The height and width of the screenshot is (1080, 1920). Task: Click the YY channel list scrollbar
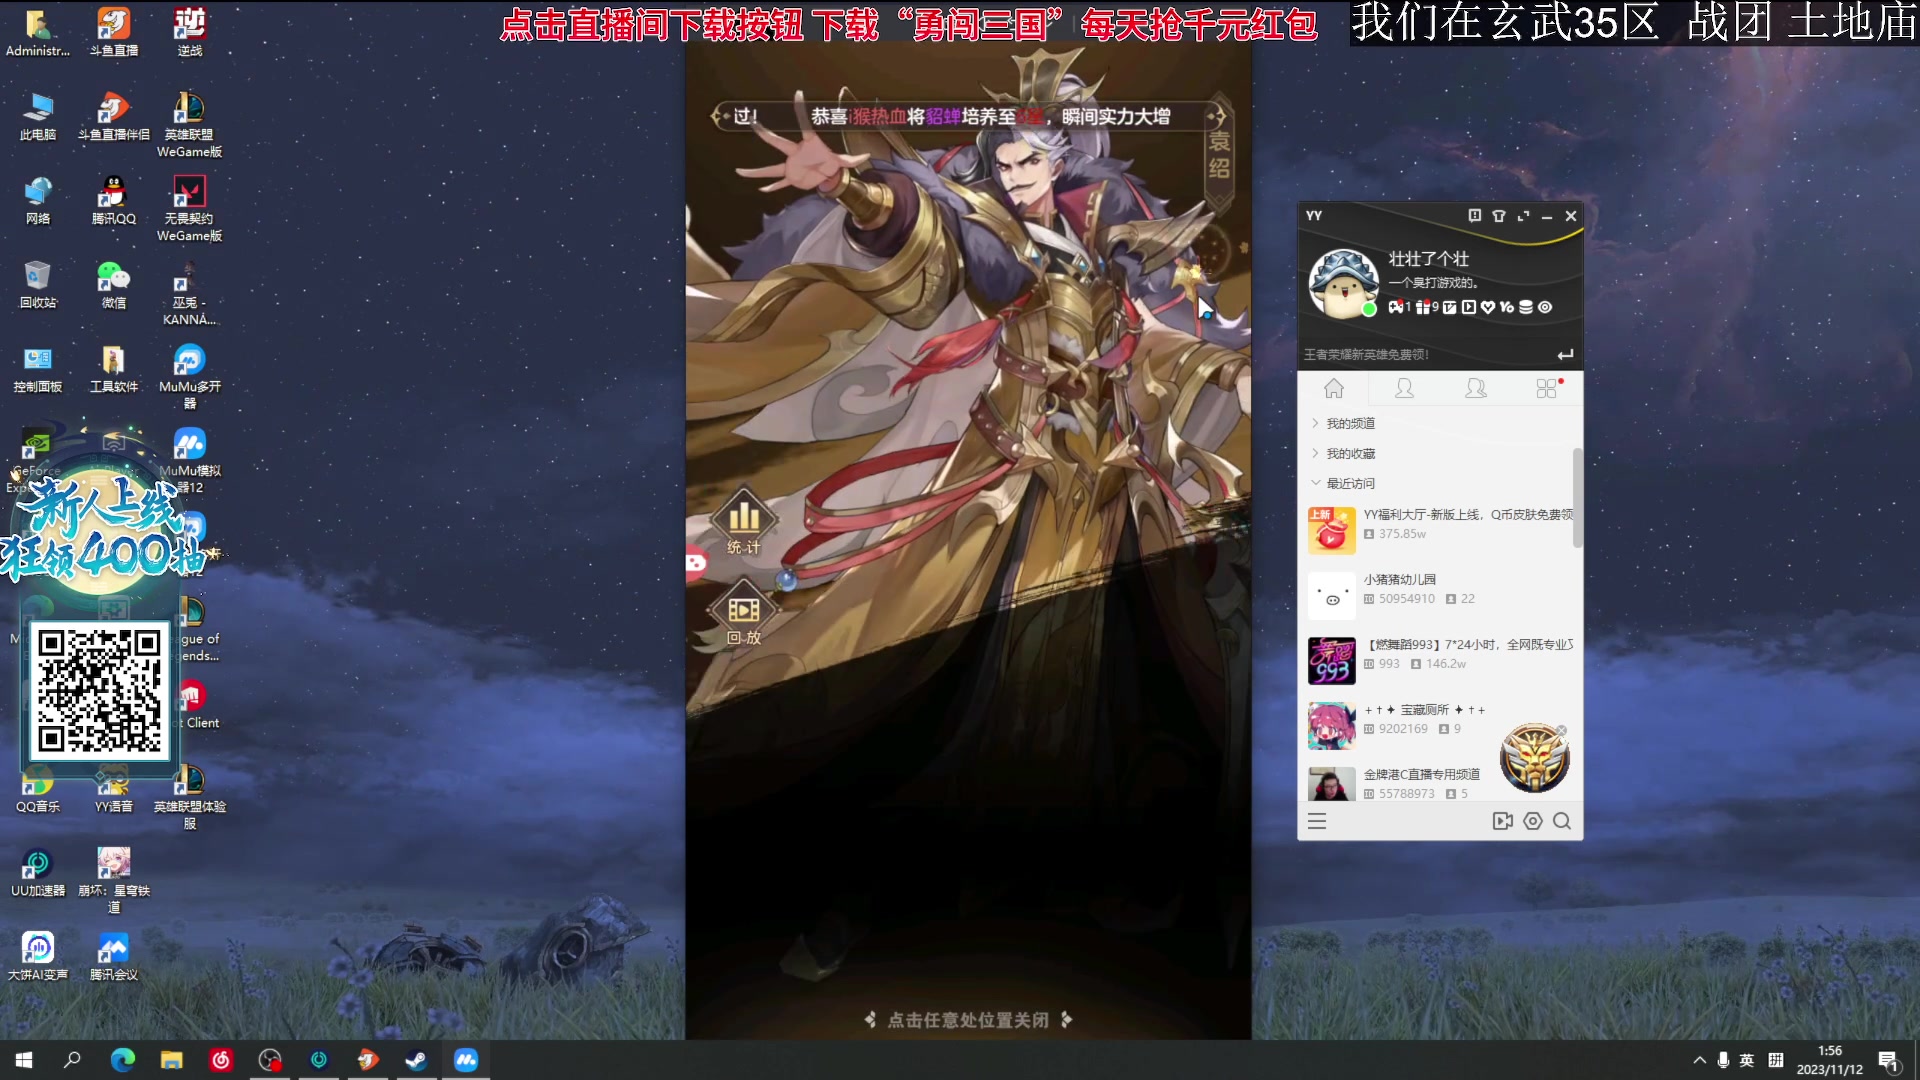tap(1578, 497)
